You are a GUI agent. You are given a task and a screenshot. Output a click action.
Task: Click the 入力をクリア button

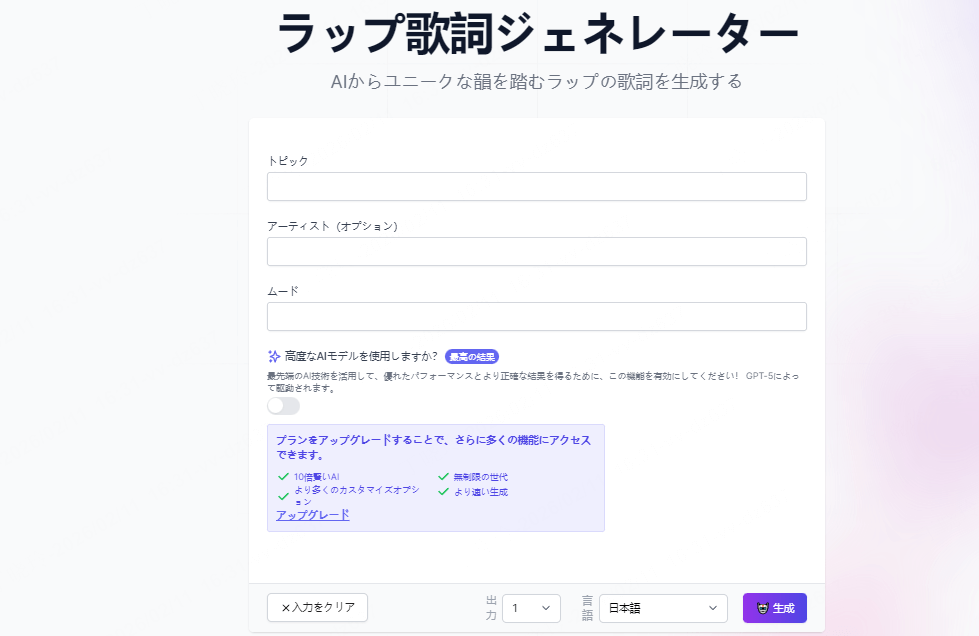(317, 607)
